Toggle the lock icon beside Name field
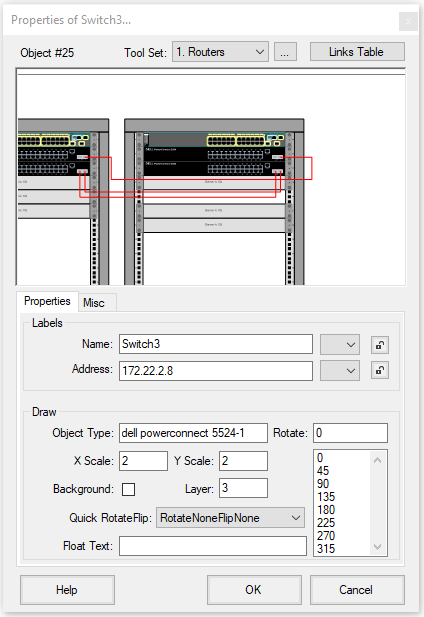 point(380,345)
